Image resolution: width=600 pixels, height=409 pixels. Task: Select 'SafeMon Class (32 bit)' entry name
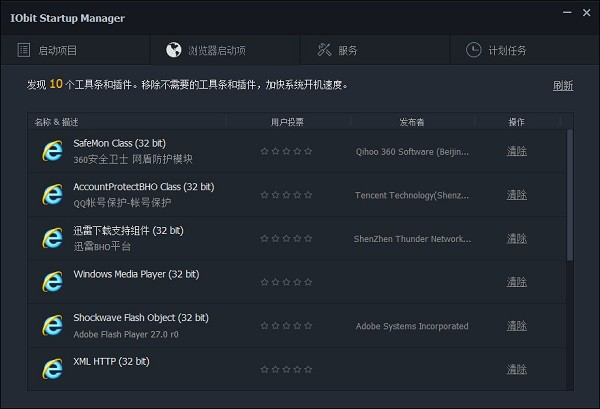119,143
